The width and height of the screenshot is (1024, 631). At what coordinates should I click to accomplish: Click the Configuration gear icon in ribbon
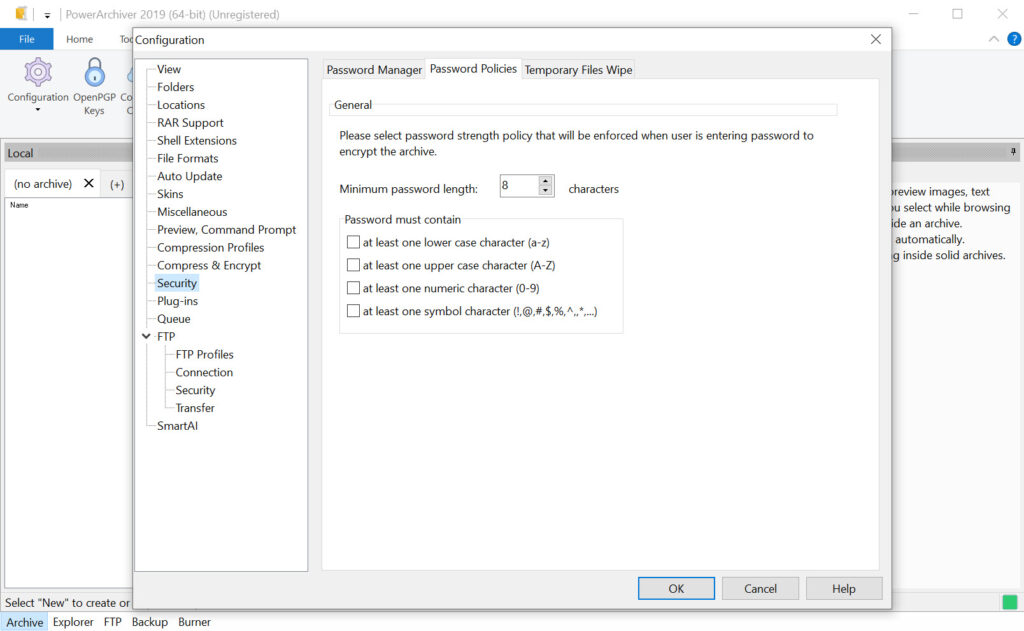tap(38, 73)
